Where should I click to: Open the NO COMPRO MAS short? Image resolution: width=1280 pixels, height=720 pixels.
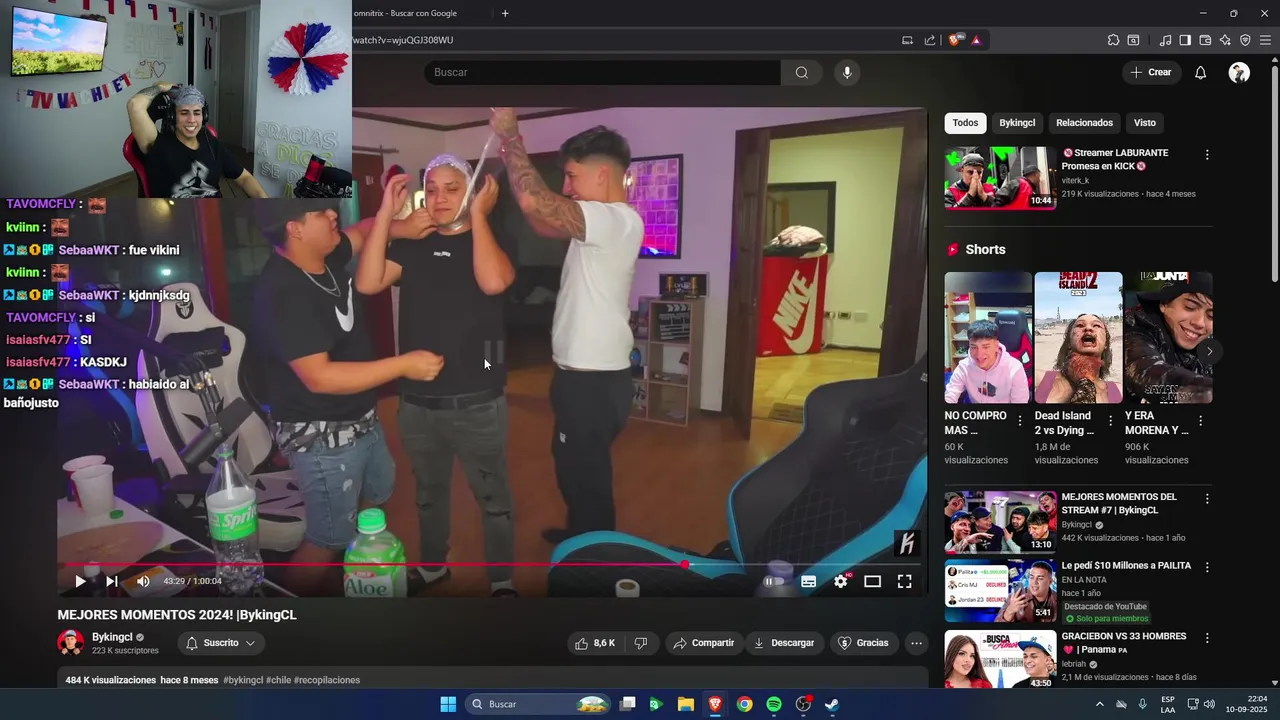click(x=988, y=338)
